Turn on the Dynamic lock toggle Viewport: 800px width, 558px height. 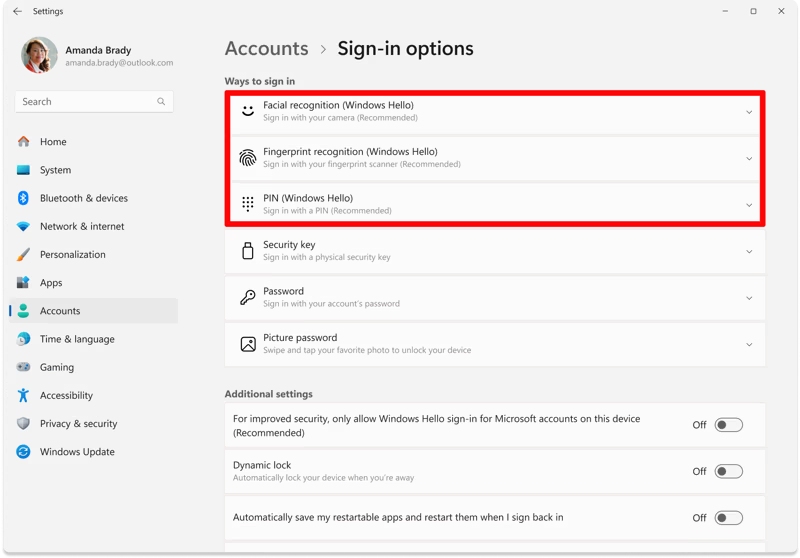[x=728, y=471]
